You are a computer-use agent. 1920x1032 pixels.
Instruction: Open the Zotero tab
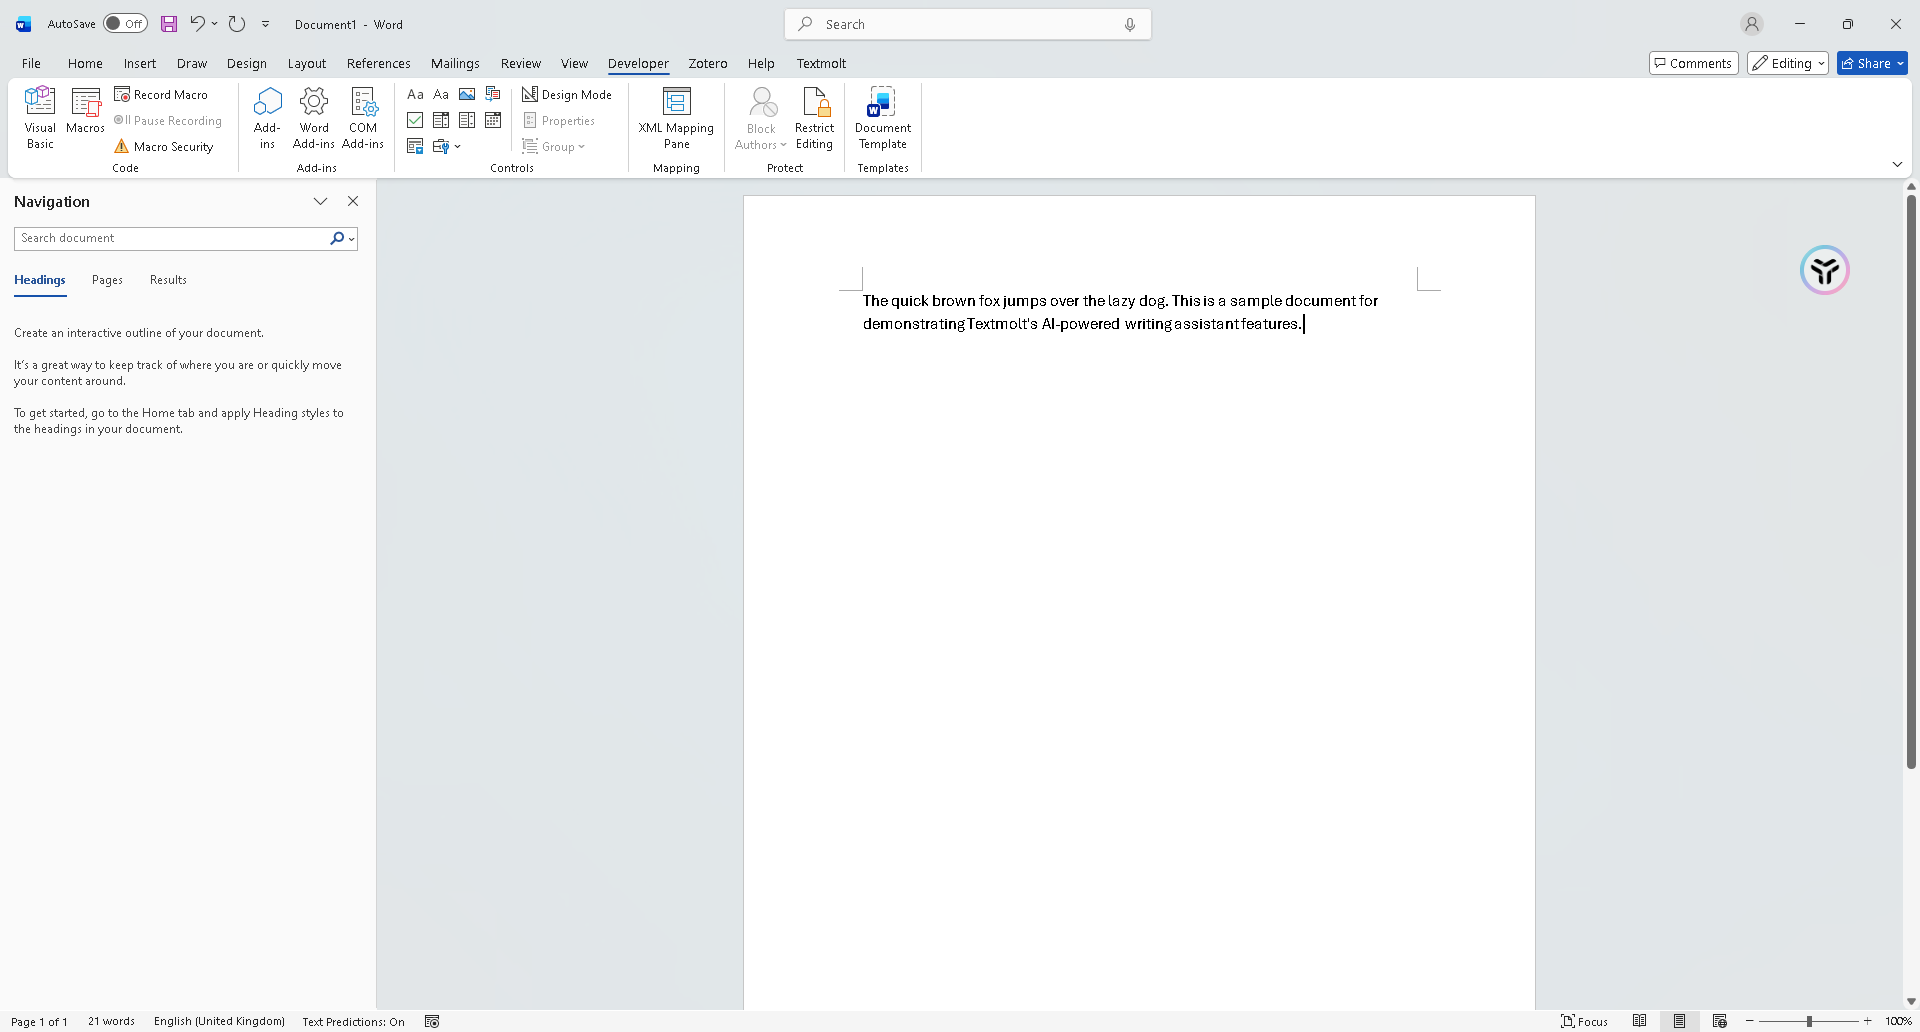point(708,63)
